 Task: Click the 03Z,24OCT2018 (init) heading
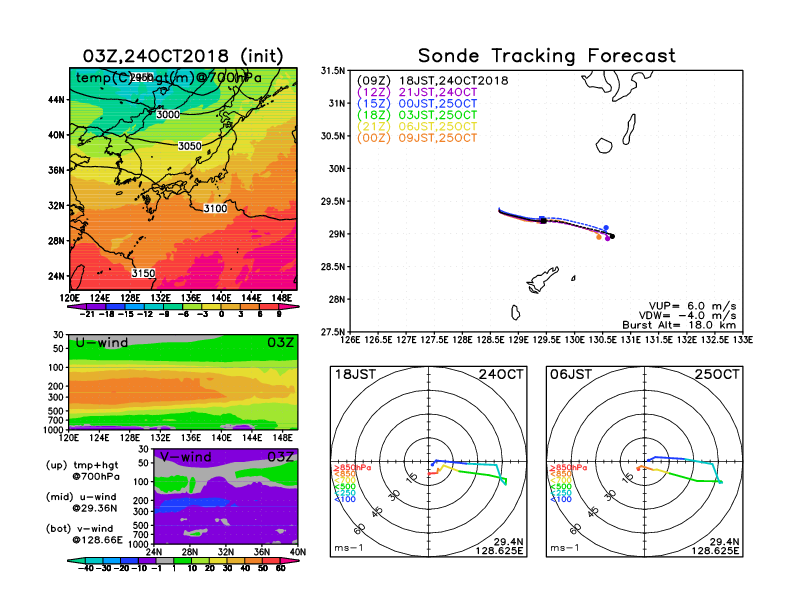[183, 55]
